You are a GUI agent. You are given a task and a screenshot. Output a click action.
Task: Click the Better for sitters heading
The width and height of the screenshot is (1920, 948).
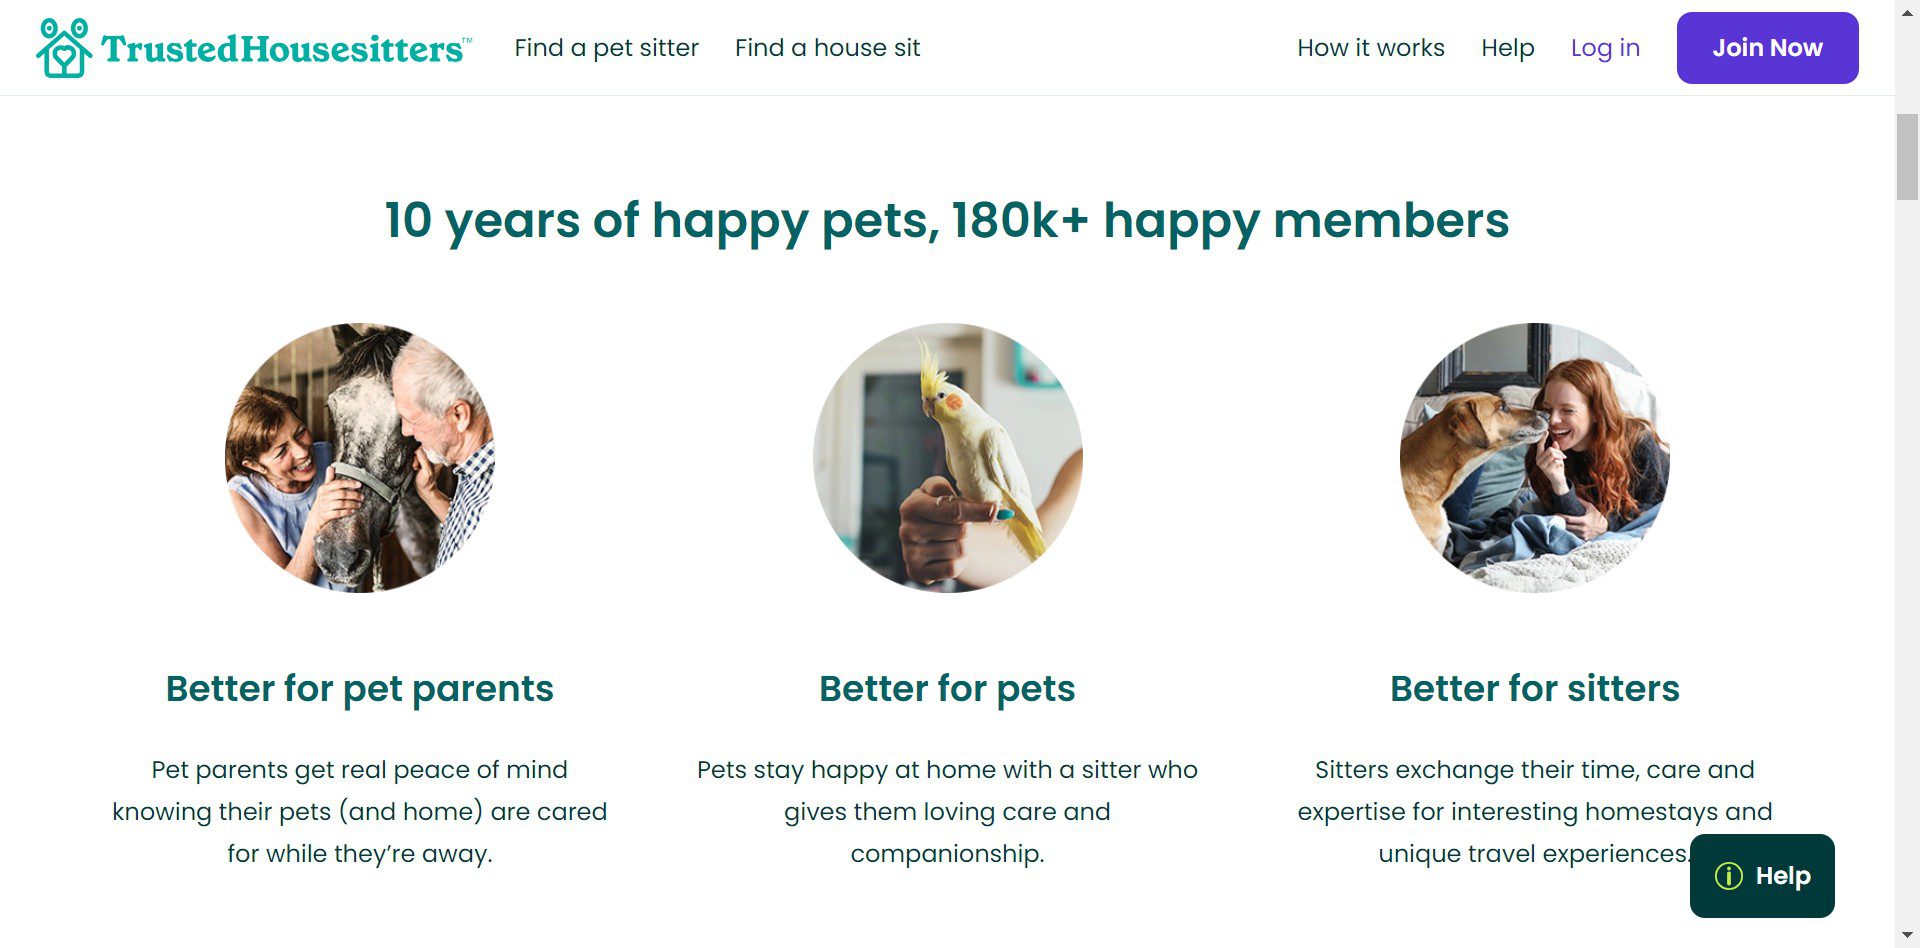point(1534,689)
